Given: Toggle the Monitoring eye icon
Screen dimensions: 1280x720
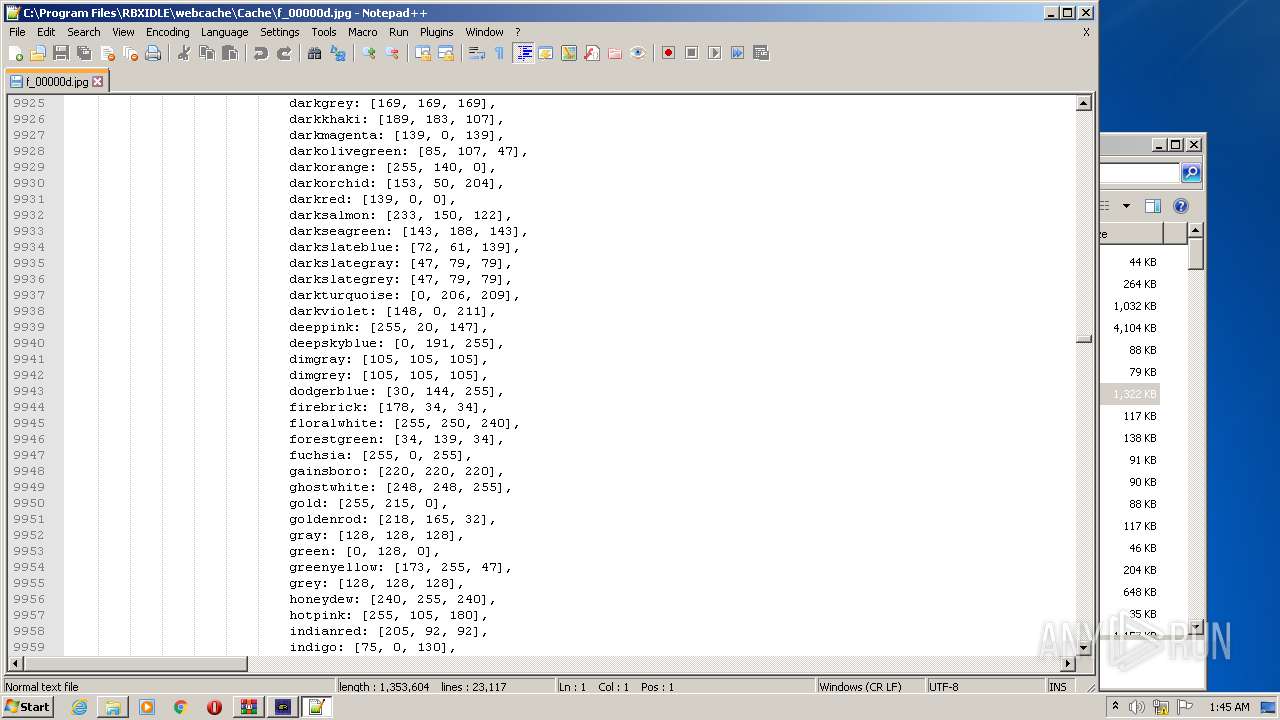Looking at the screenshot, I should (x=638, y=53).
